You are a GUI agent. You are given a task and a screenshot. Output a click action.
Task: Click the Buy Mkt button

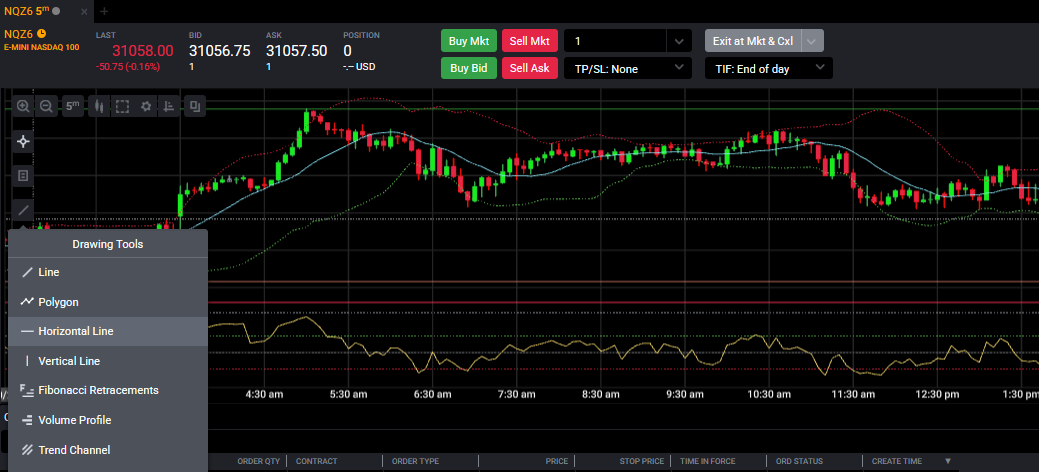[x=468, y=40]
